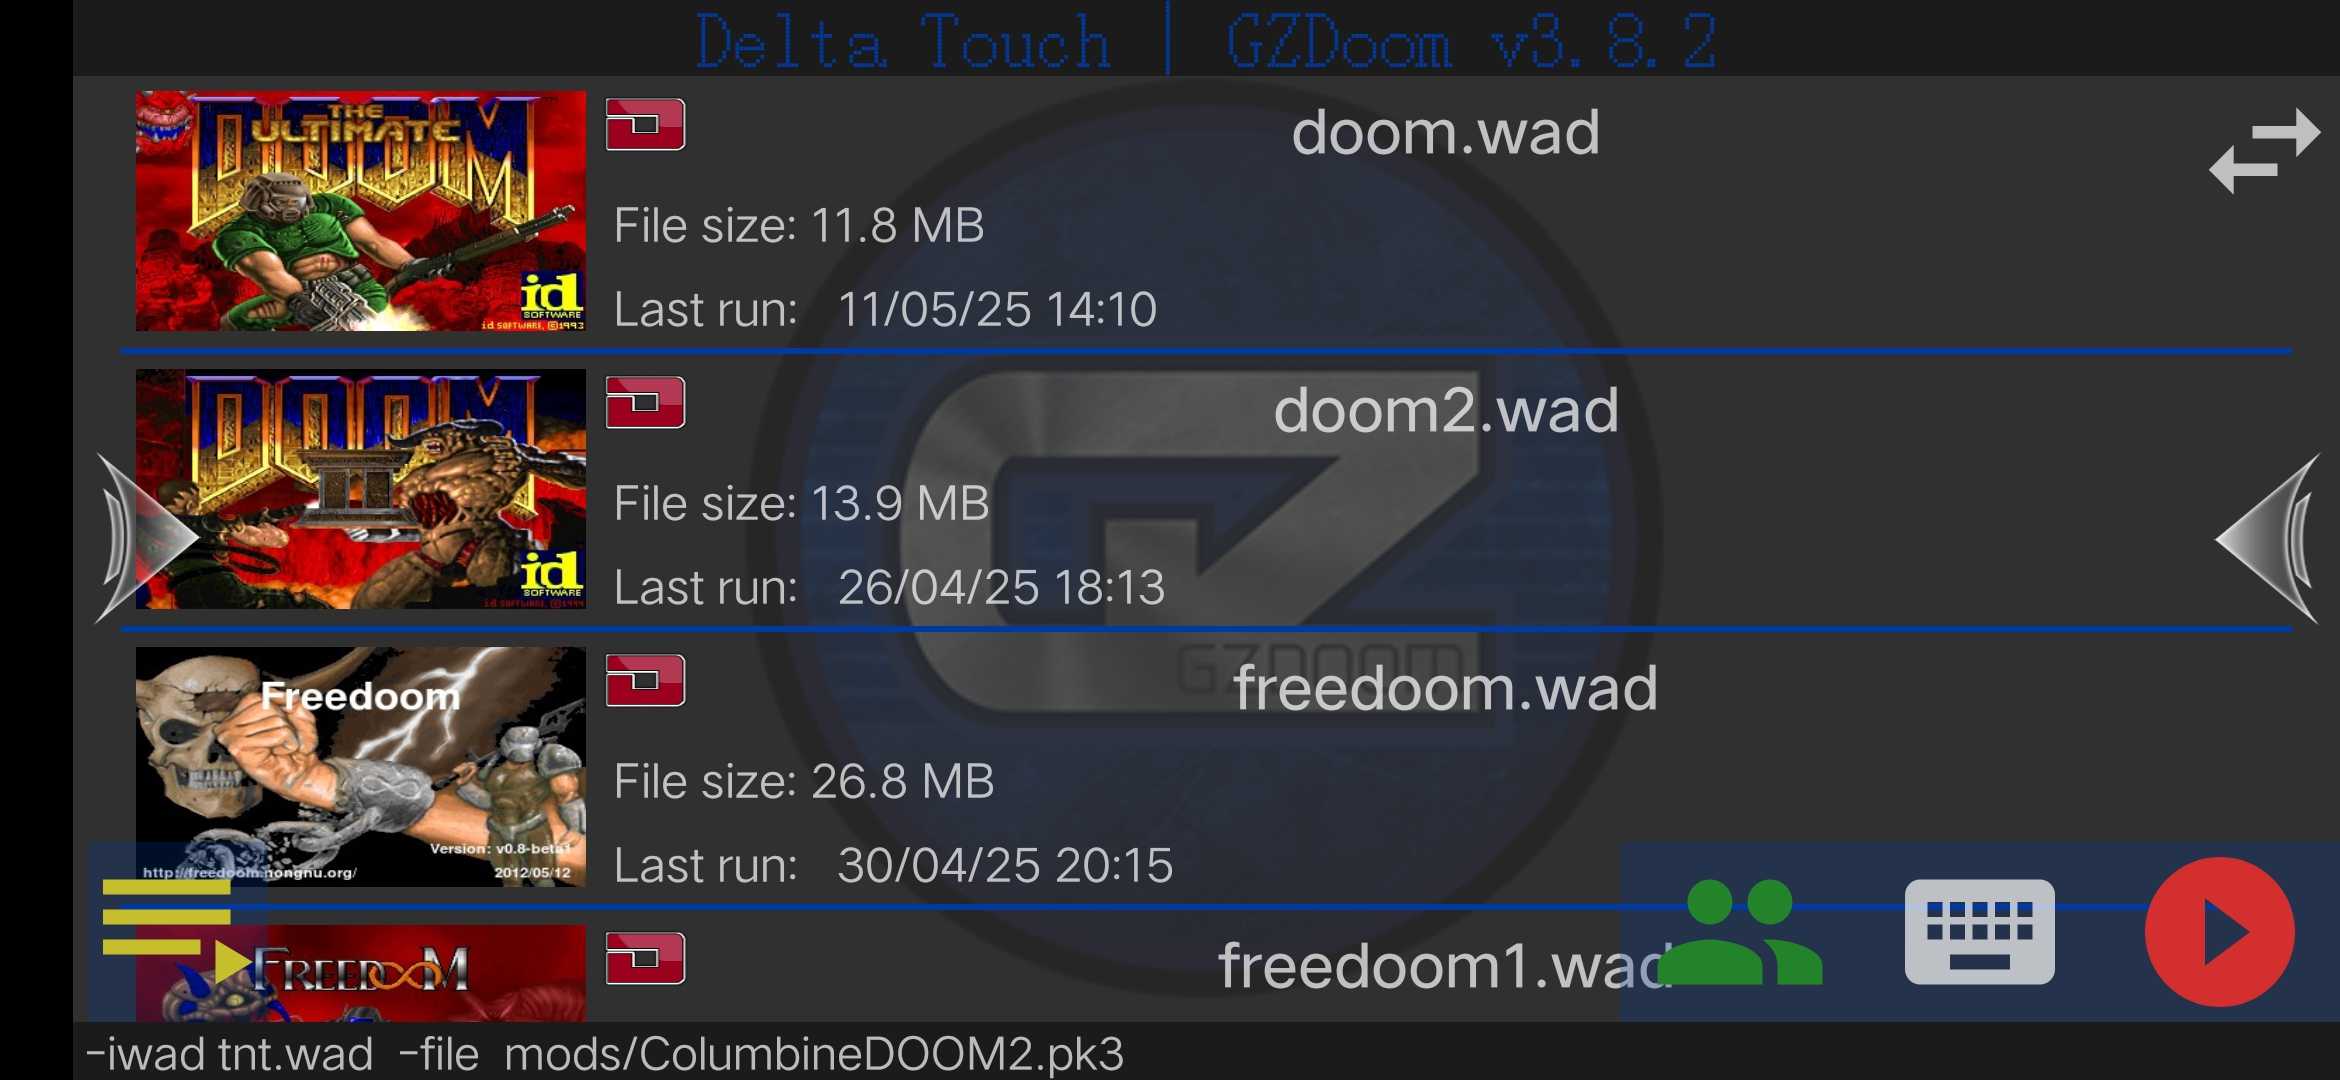Screen dimensions: 2340x1080
Task: Select the doom.wad entry
Action: [1205, 213]
